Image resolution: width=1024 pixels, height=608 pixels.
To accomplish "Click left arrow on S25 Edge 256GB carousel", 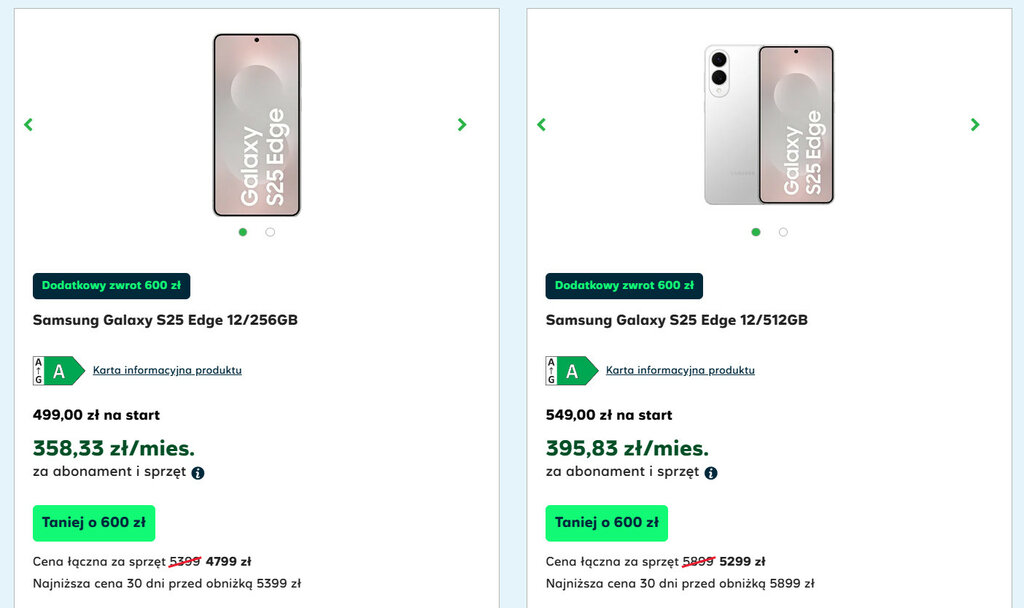I will 28,125.
